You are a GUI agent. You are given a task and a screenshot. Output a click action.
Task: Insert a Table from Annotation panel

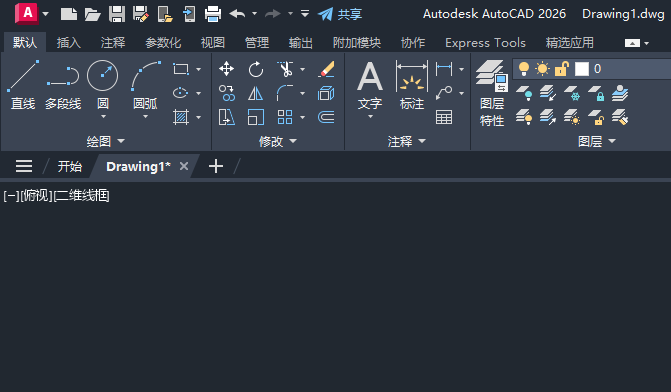(x=444, y=117)
